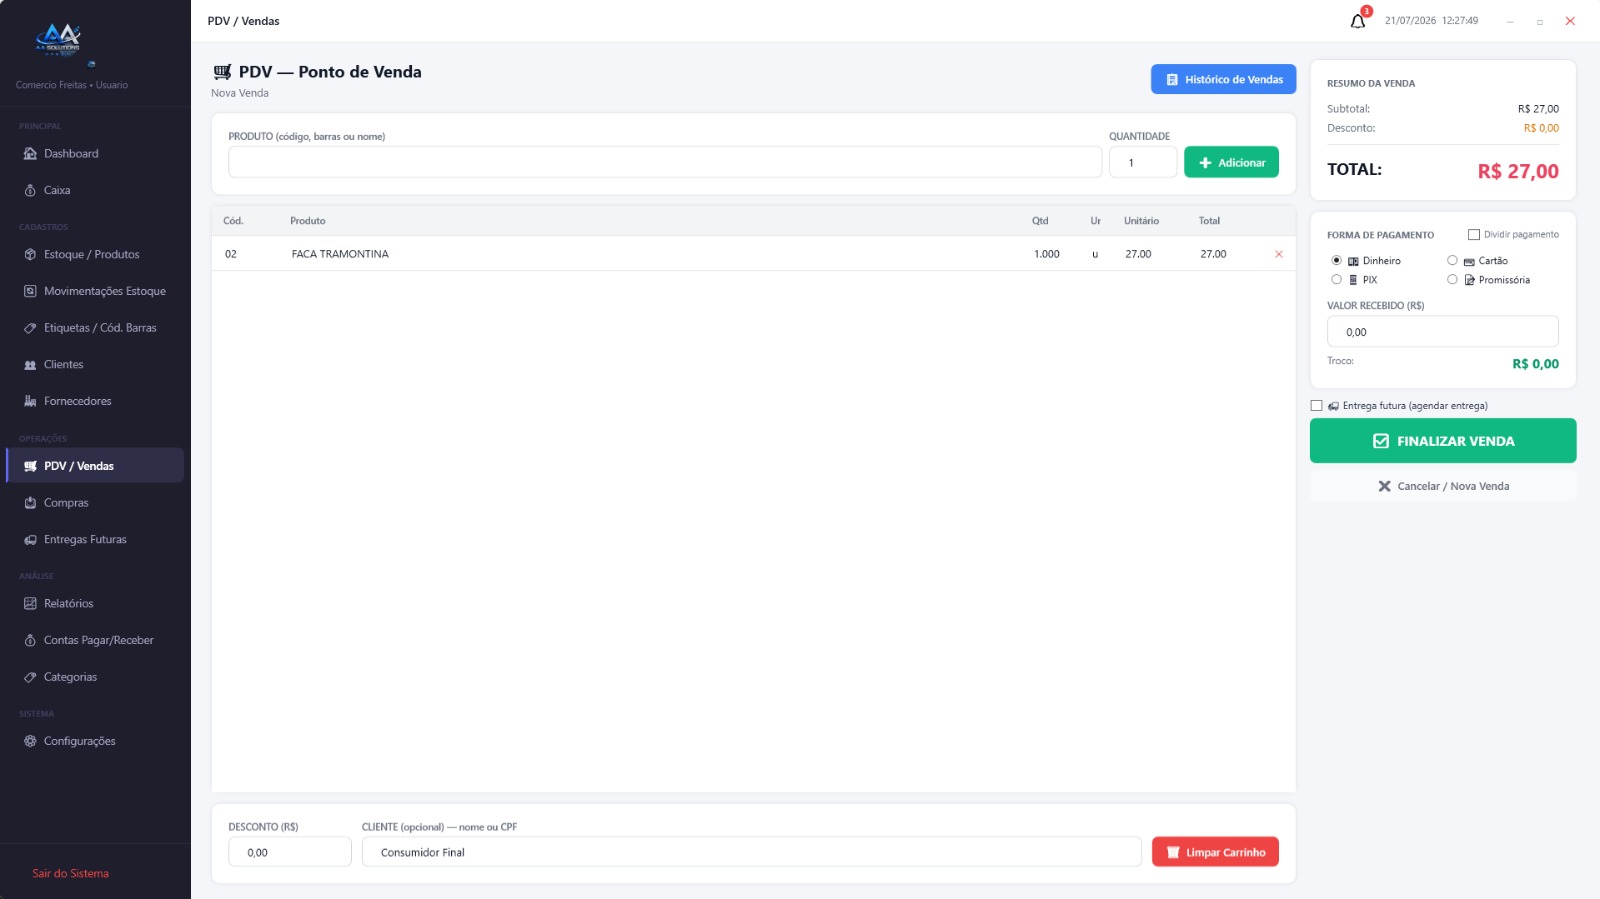
Task: Click the TOTAL R$ 27,00 value
Action: point(1518,171)
